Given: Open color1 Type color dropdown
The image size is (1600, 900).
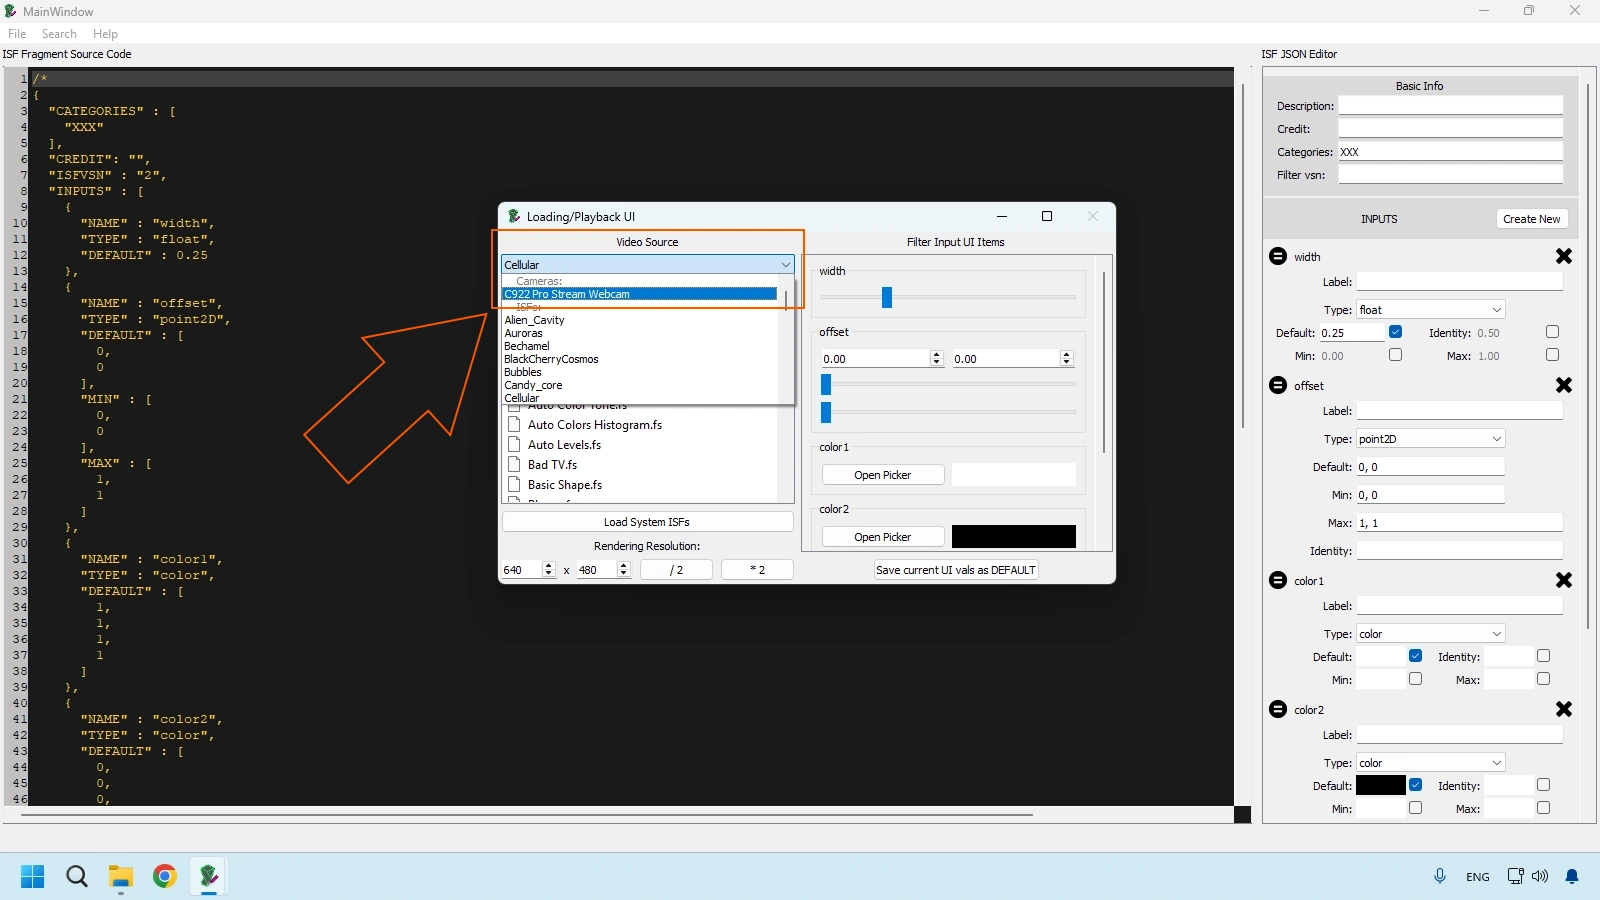Looking at the screenshot, I should click(1431, 634).
